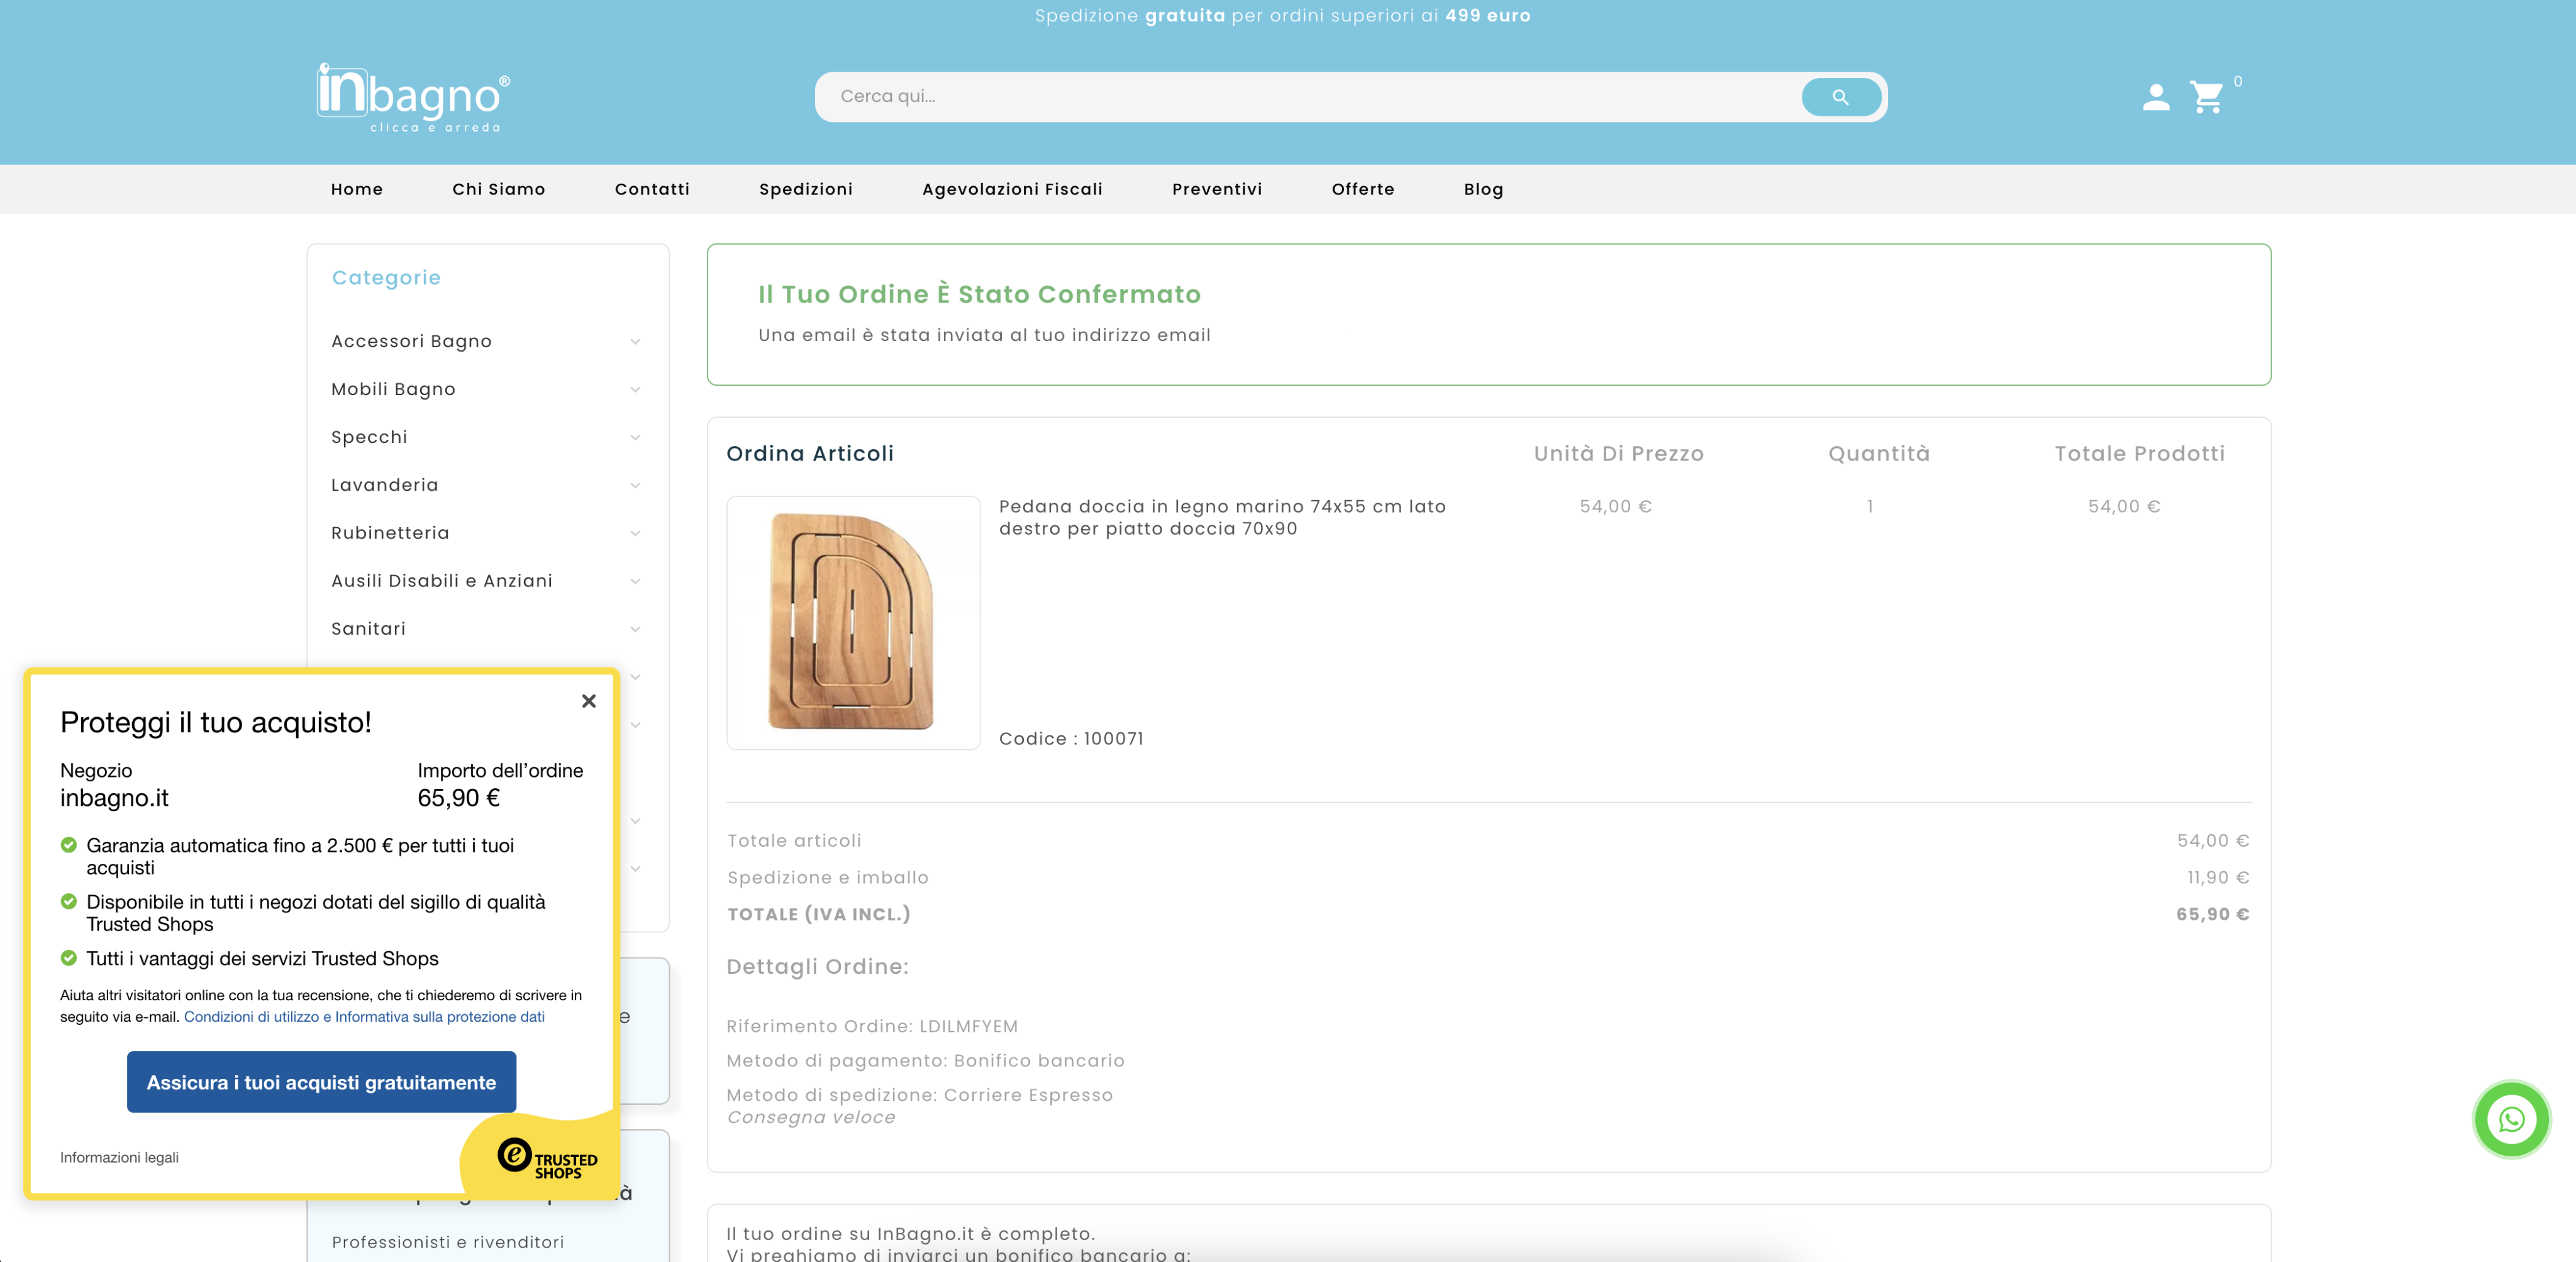Open the Chi Siamo page
The image size is (2576, 1262).
point(499,189)
